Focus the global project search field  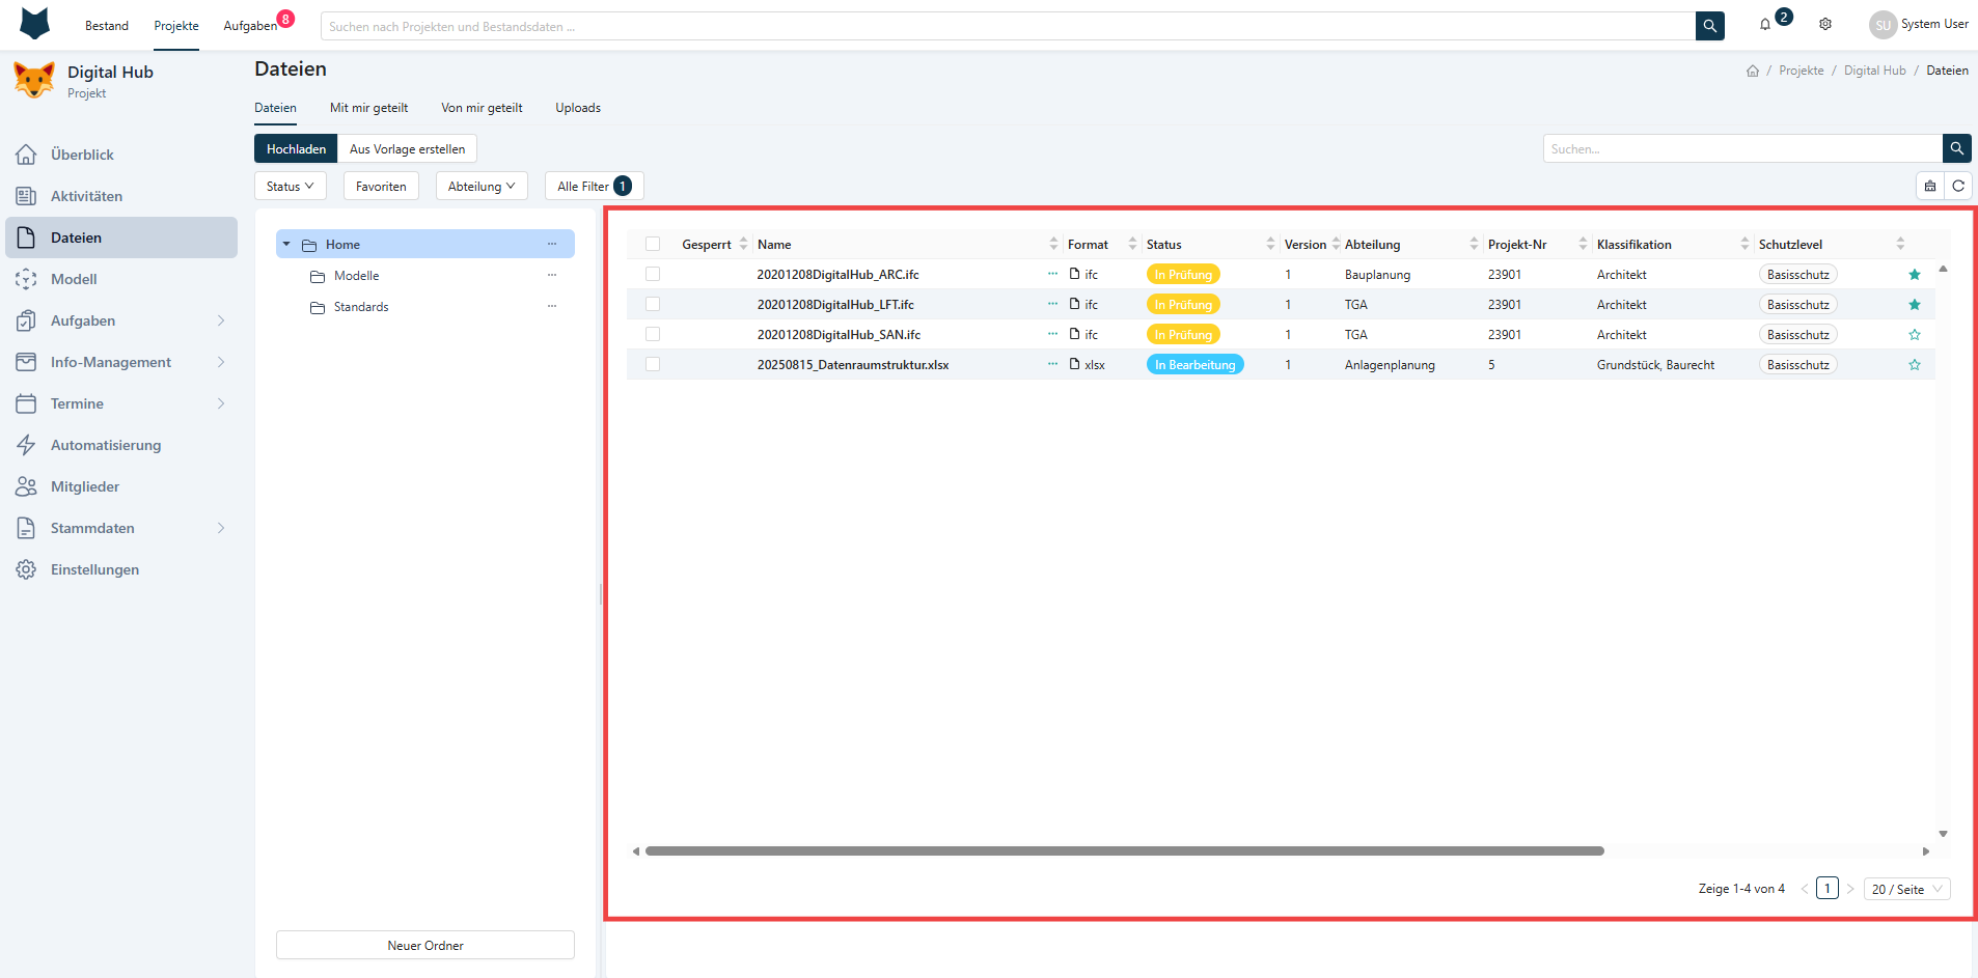click(x=1008, y=26)
